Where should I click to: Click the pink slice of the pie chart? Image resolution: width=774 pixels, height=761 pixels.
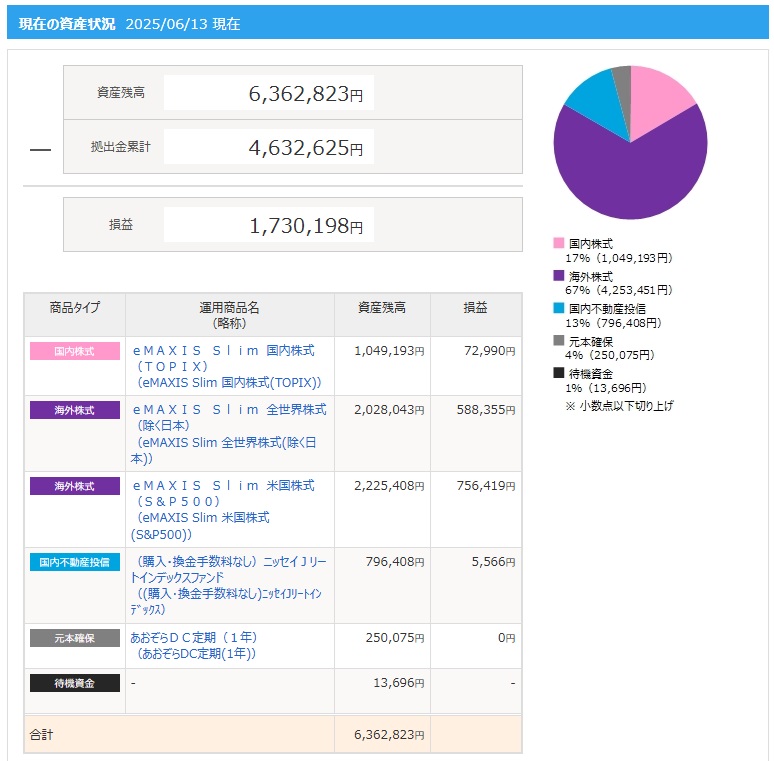click(x=662, y=100)
